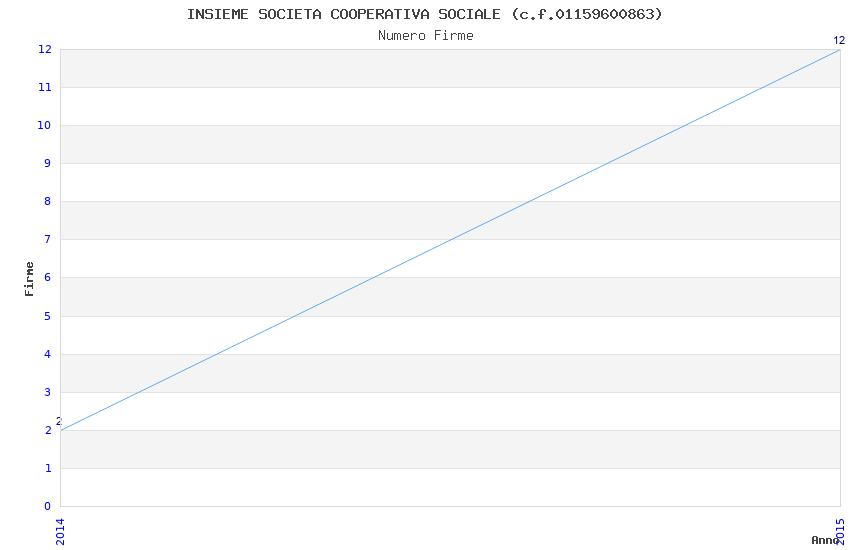Click the y-axis tick value 5
The height and width of the screenshot is (550, 850).
point(48,316)
